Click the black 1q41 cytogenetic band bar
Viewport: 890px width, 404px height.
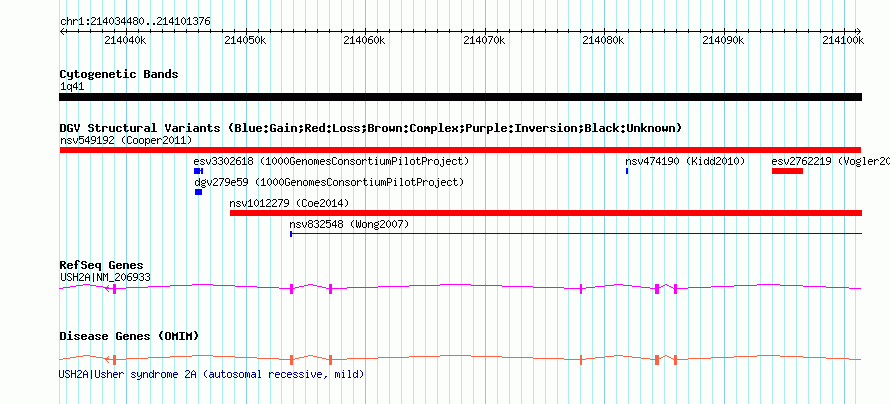460,97
